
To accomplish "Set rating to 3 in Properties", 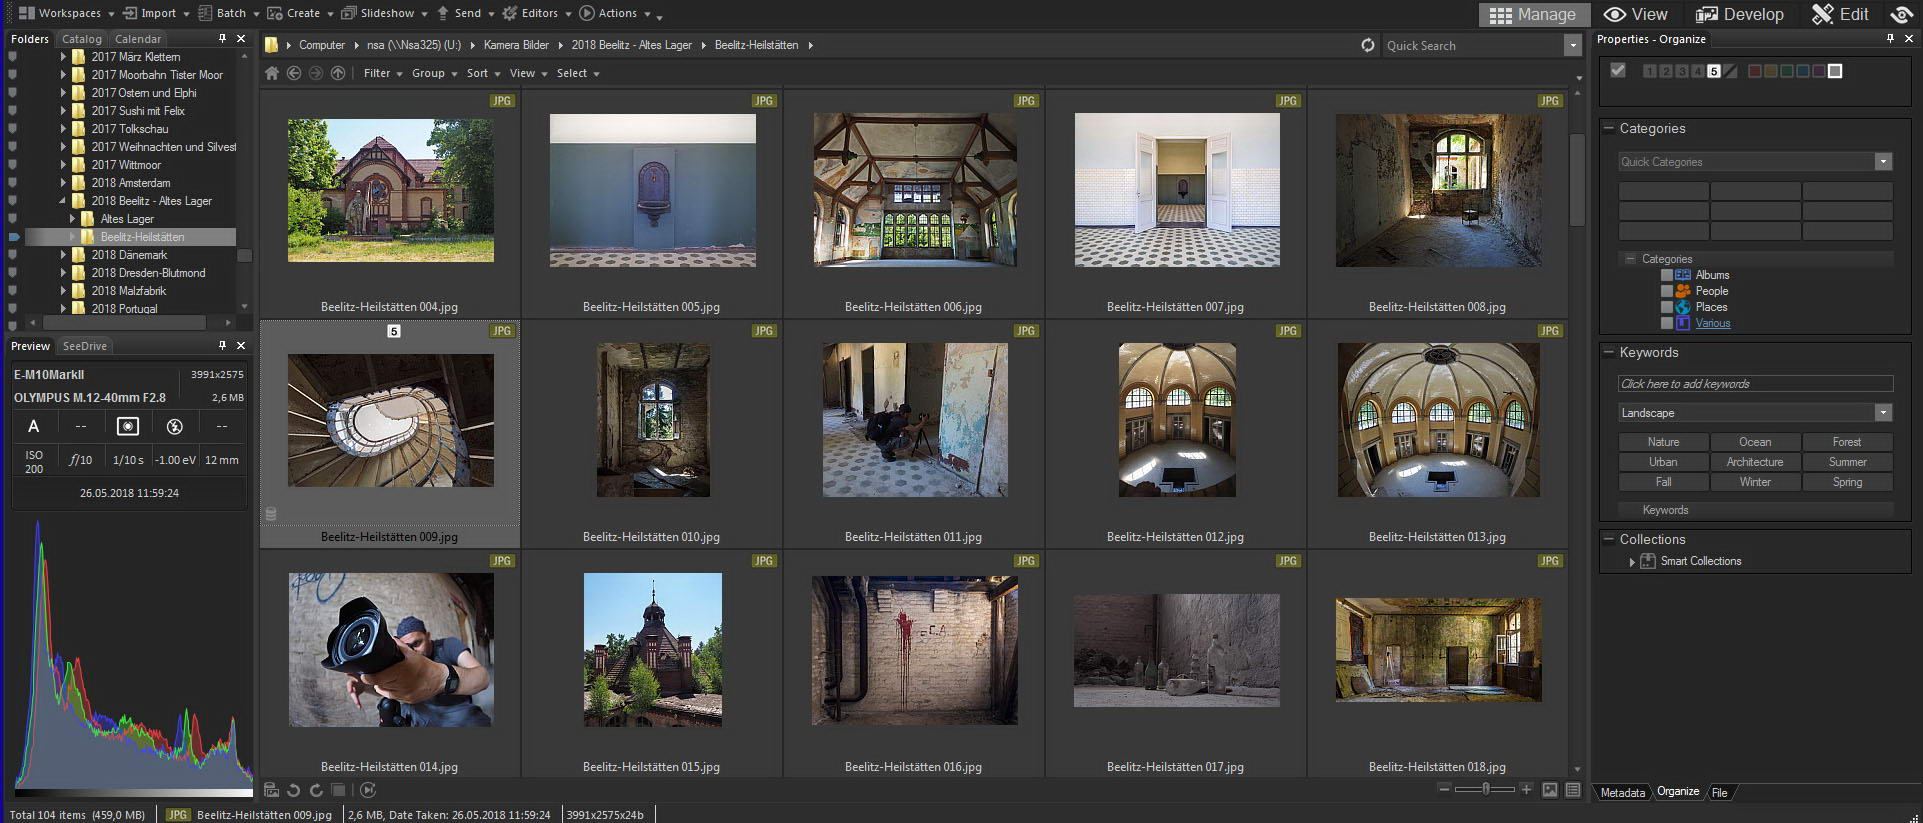I will (x=1682, y=71).
